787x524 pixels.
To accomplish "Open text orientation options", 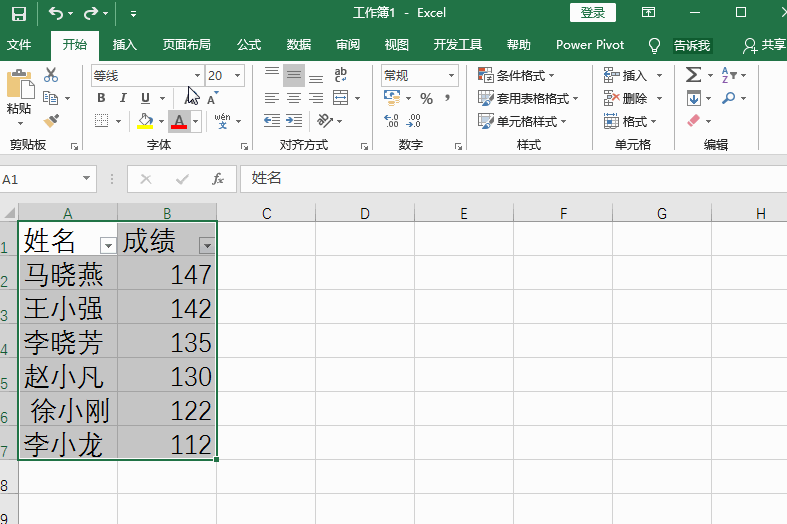I will pos(325,120).
